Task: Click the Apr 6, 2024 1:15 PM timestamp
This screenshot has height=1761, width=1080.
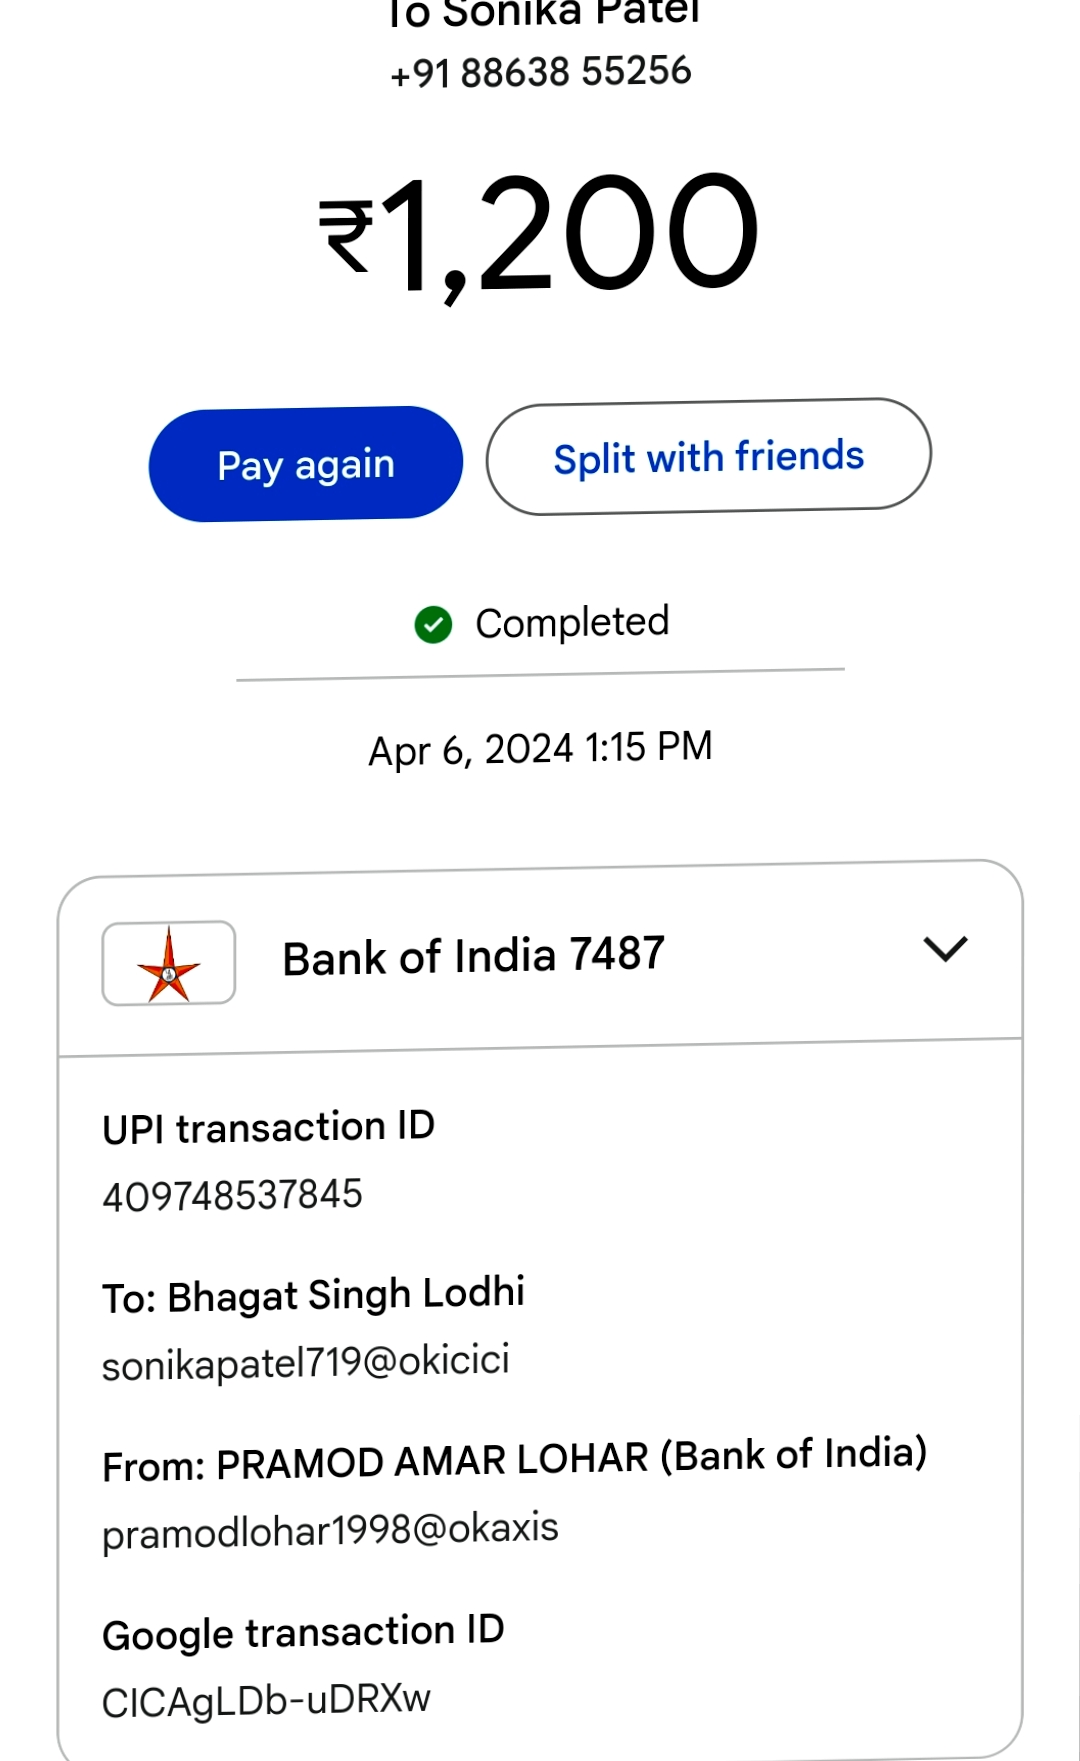Action: click(540, 748)
